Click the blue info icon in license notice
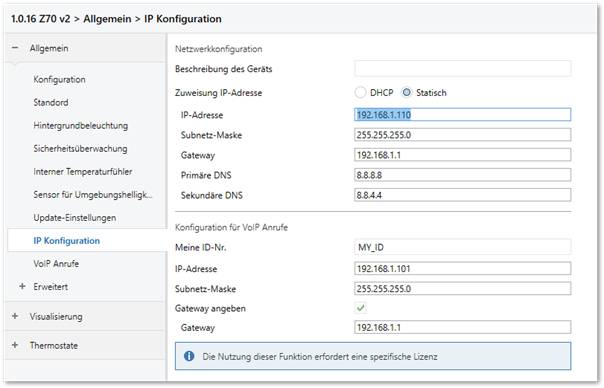The height and width of the screenshot is (388, 604). point(189,356)
